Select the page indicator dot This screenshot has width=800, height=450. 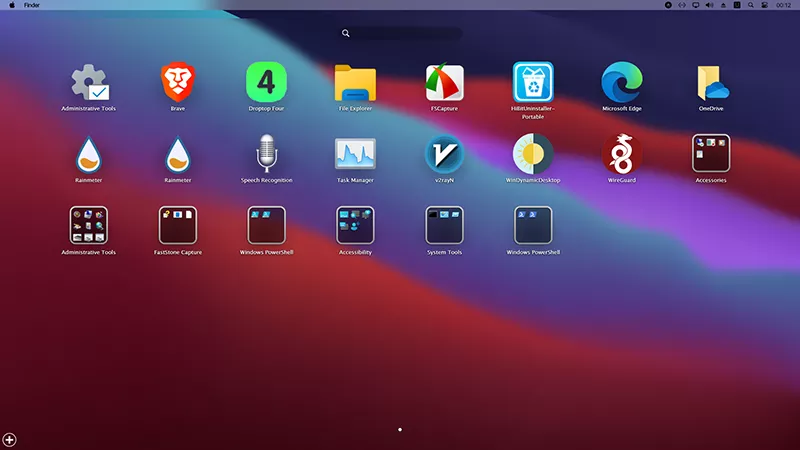coord(400,430)
